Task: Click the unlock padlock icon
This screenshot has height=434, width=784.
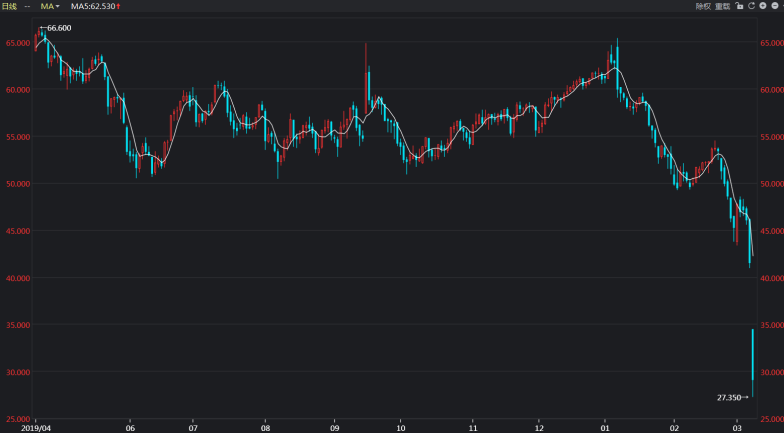Action: pyautogui.click(x=739, y=6)
